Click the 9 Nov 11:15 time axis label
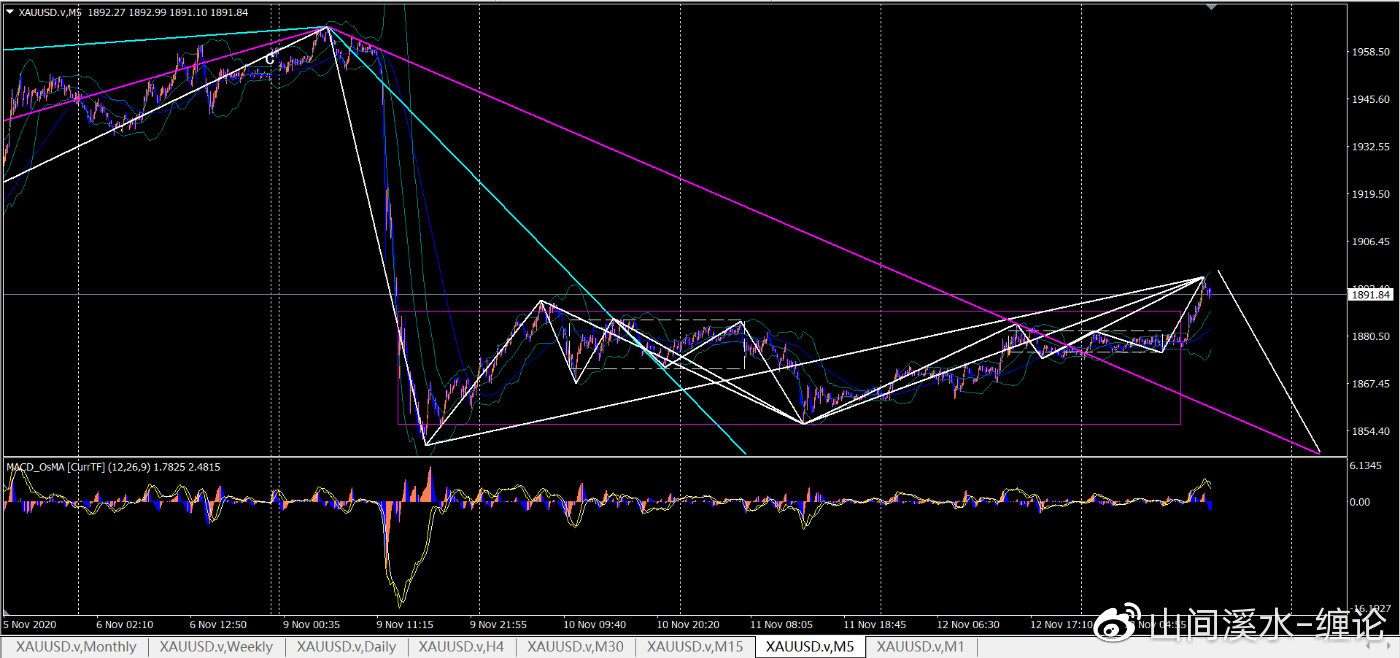Image resolution: width=1400 pixels, height=658 pixels. pyautogui.click(x=407, y=624)
